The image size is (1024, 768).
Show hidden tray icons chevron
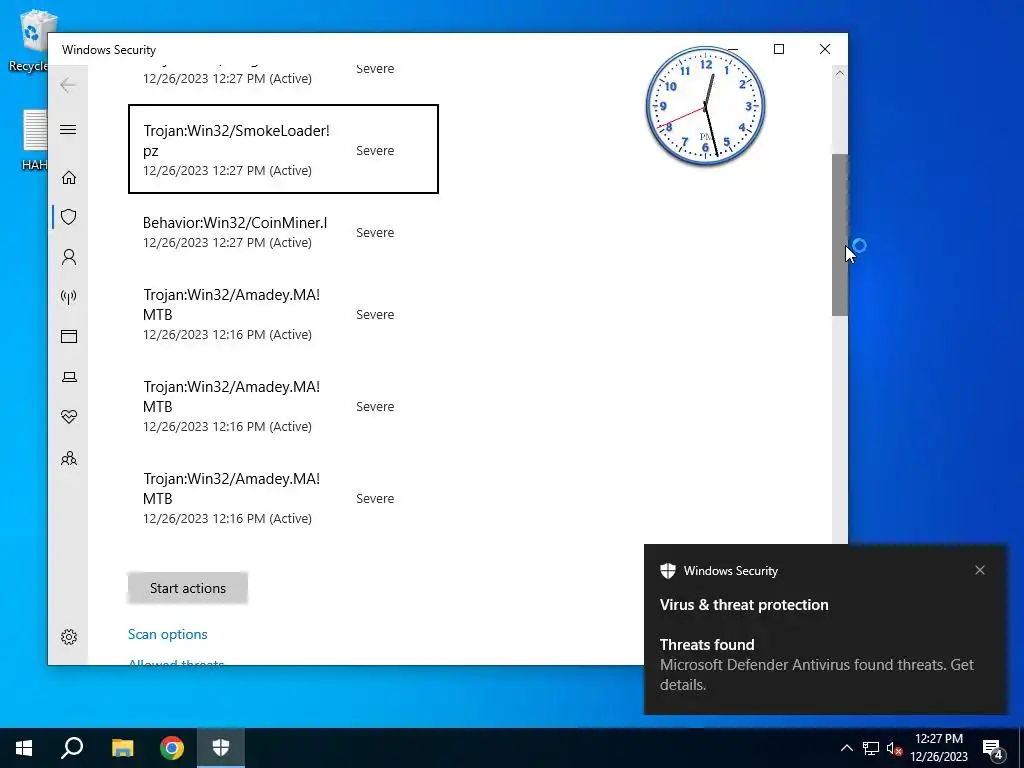846,748
